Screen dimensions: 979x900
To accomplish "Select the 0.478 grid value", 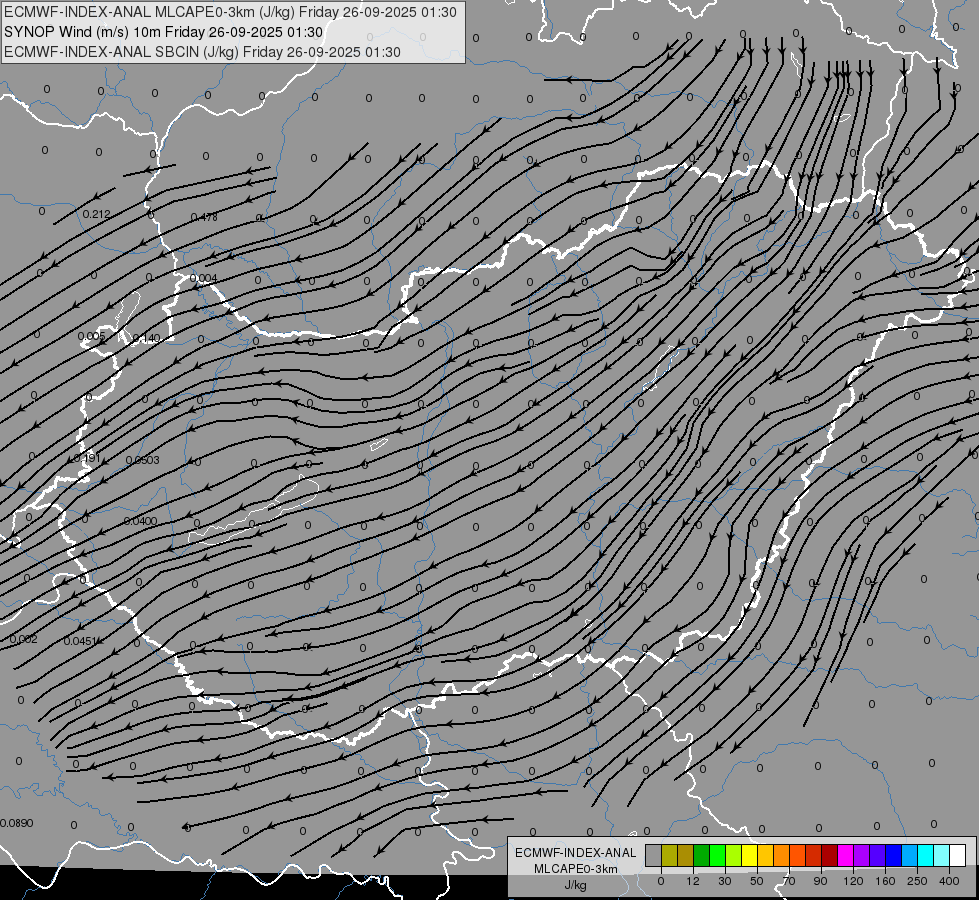I will click(x=204, y=217).
